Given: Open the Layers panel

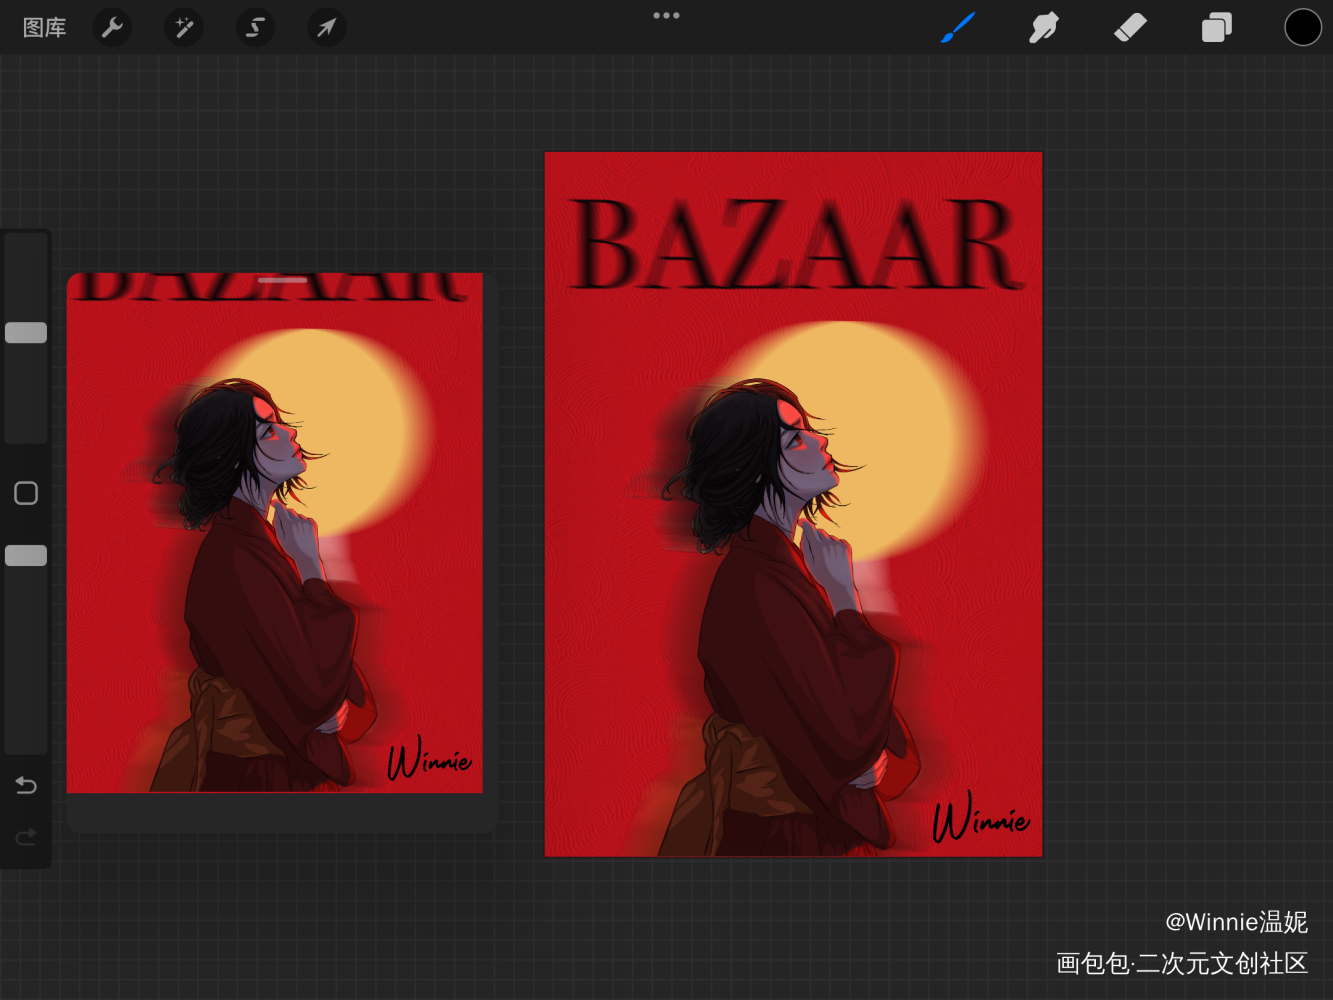Looking at the screenshot, I should click(1216, 27).
